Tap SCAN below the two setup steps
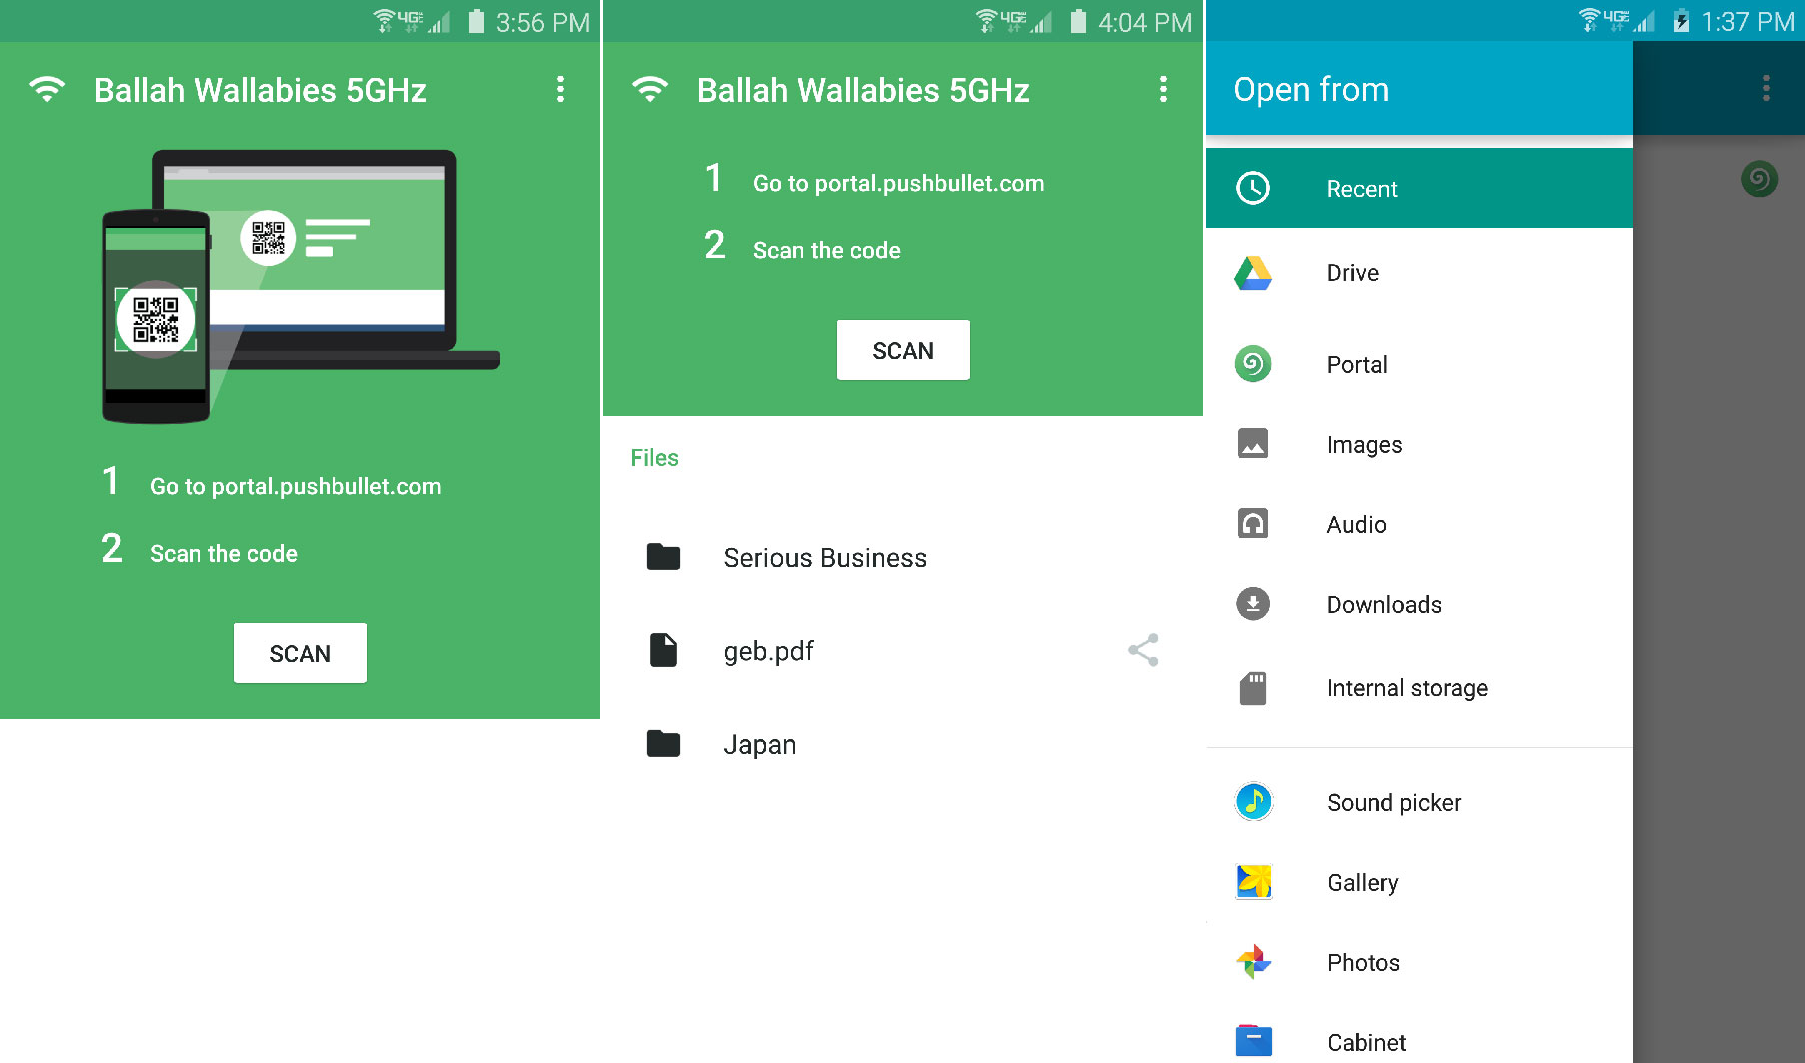 click(x=902, y=350)
